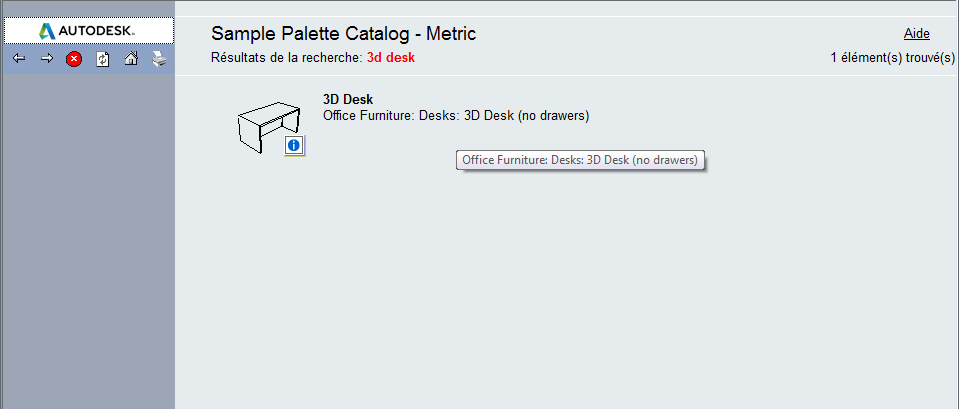Refresh the catalog page

point(102,59)
